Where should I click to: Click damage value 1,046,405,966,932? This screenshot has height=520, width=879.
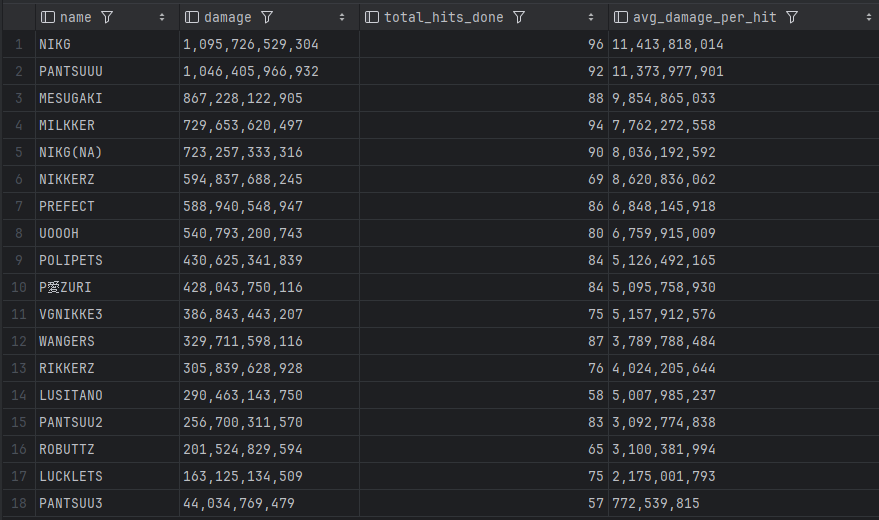(251, 71)
